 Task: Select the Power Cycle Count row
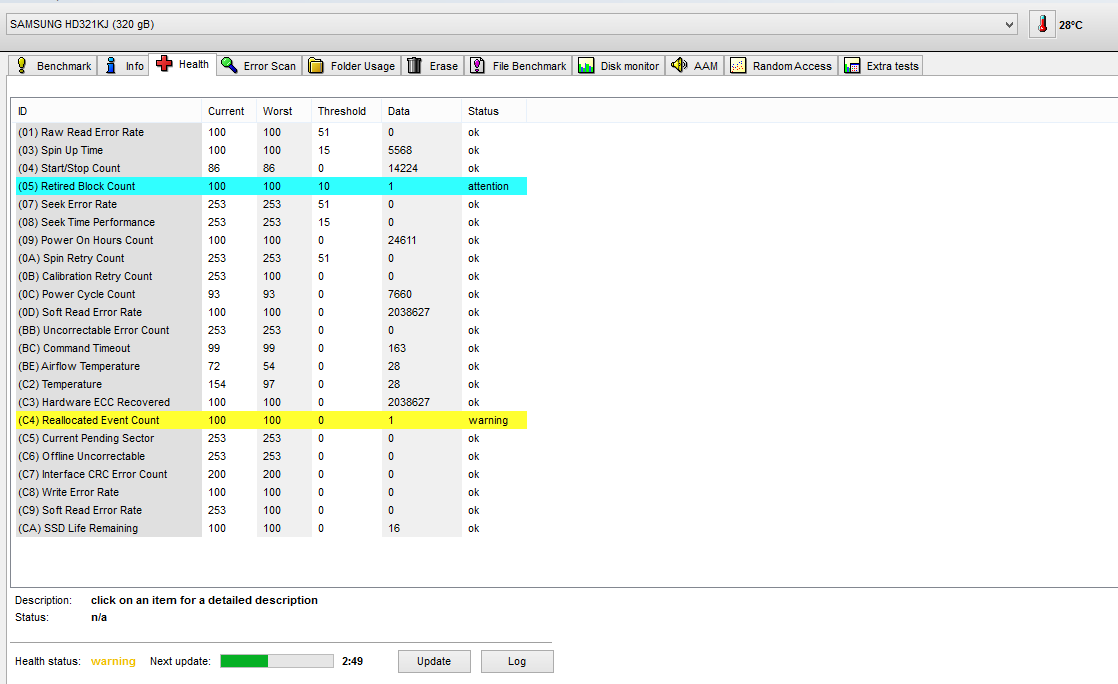pos(272,295)
